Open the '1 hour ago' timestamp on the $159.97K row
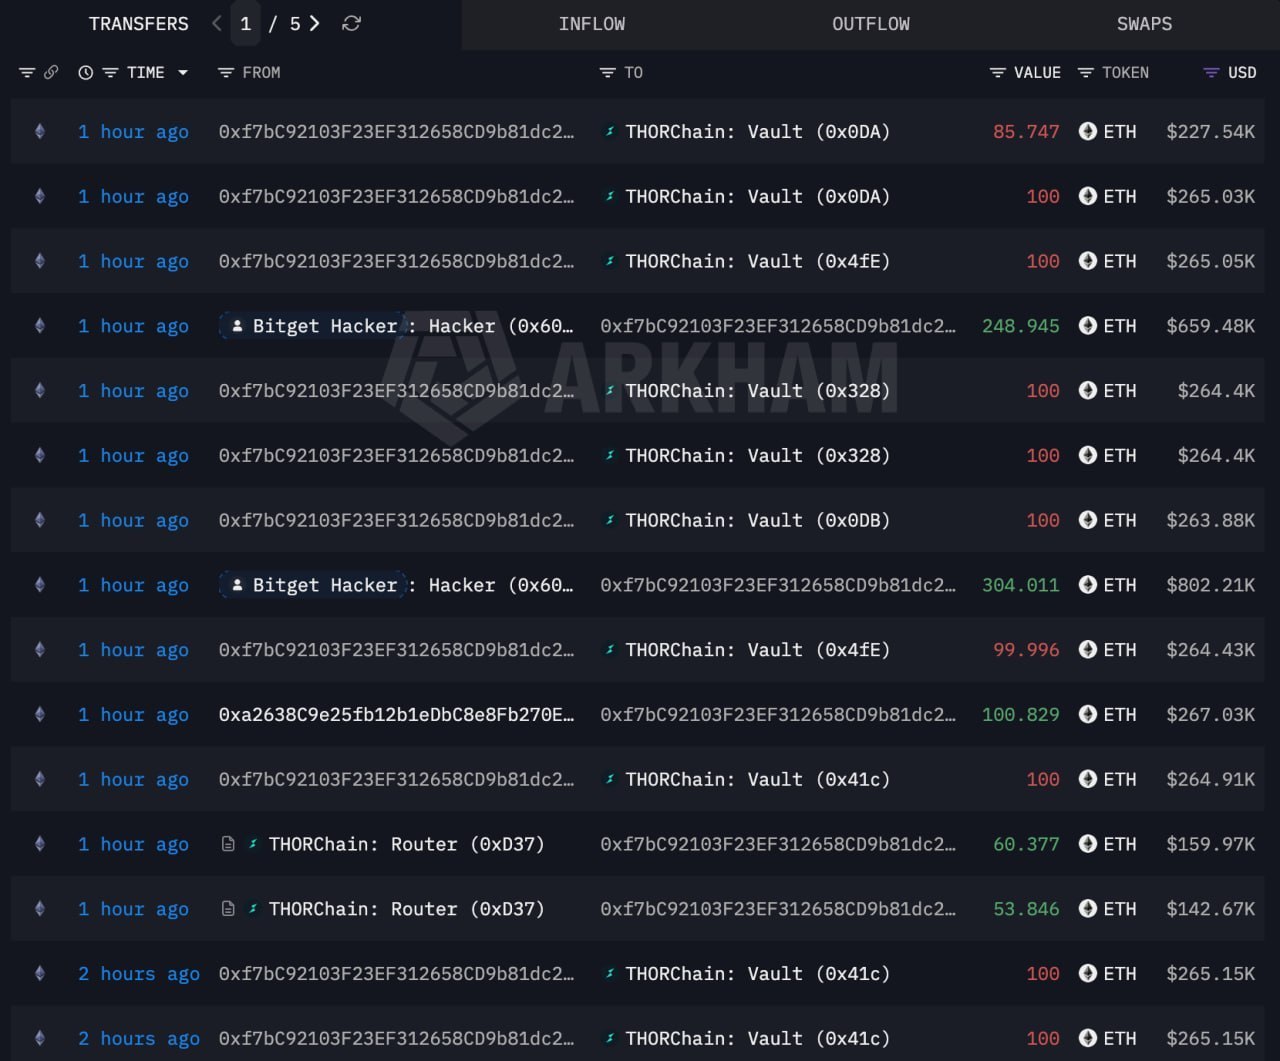The height and width of the screenshot is (1061, 1280). 133,844
